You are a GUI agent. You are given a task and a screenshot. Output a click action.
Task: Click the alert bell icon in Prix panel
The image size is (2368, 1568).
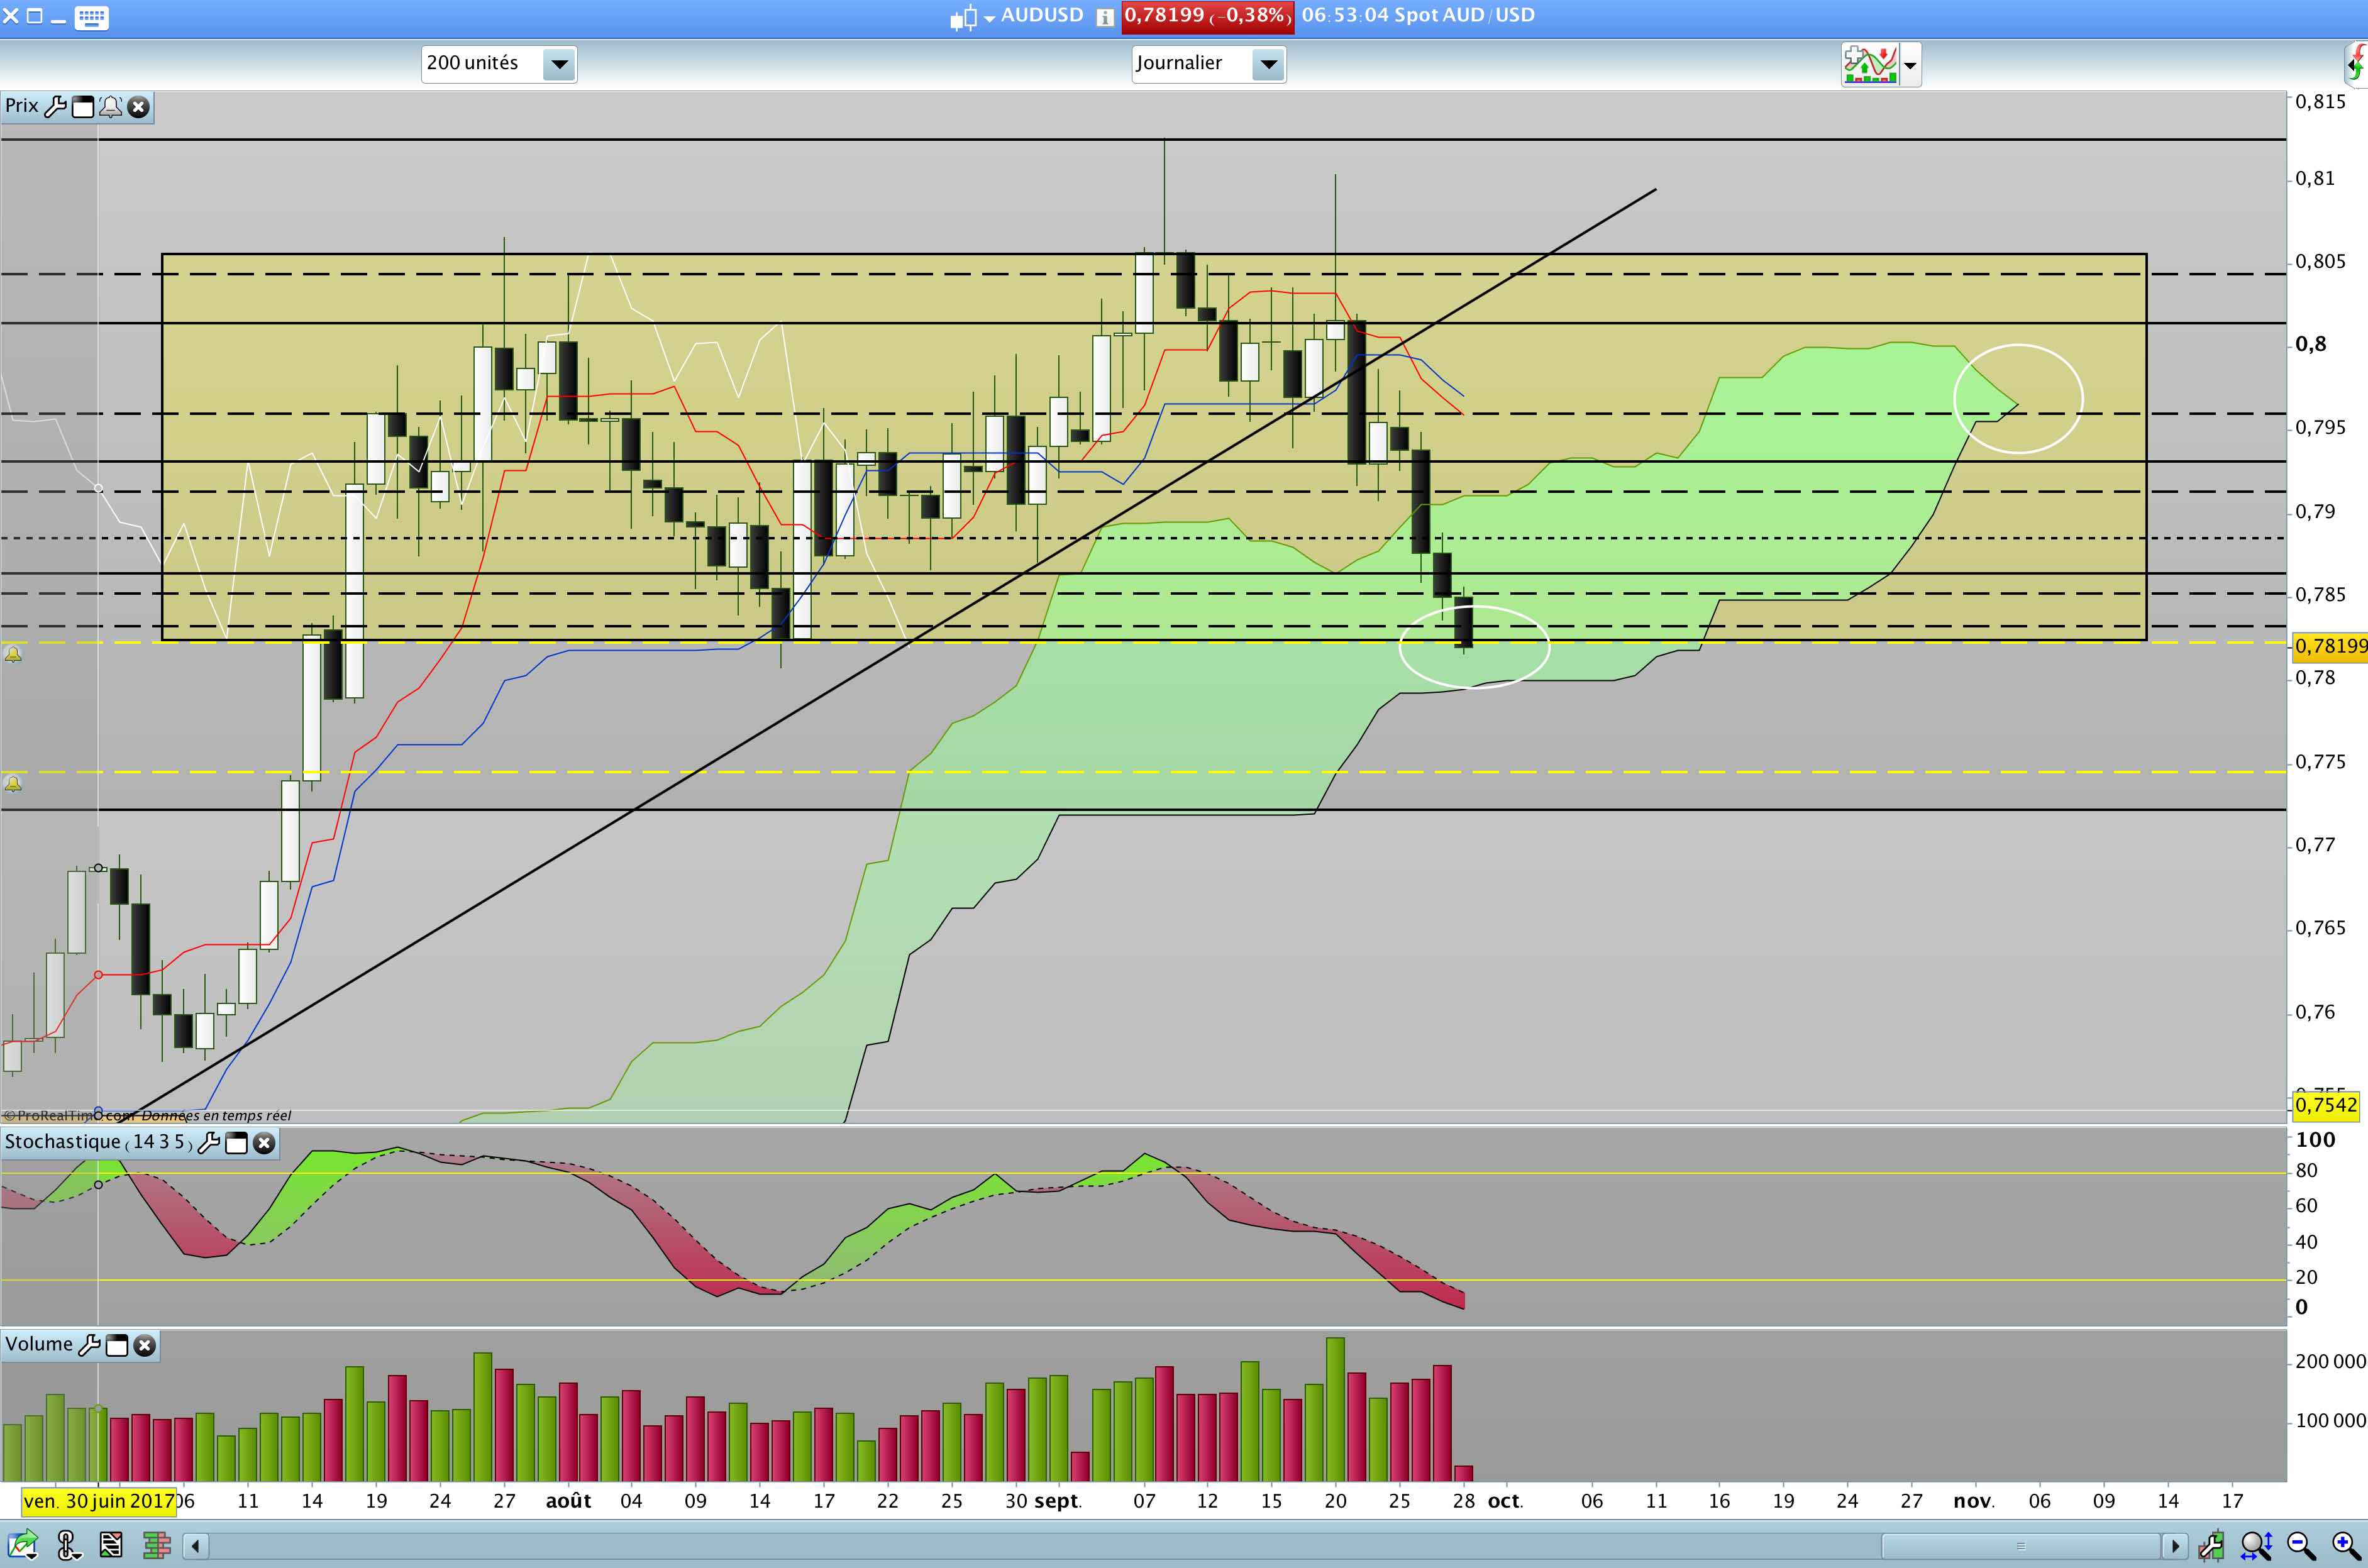111,107
